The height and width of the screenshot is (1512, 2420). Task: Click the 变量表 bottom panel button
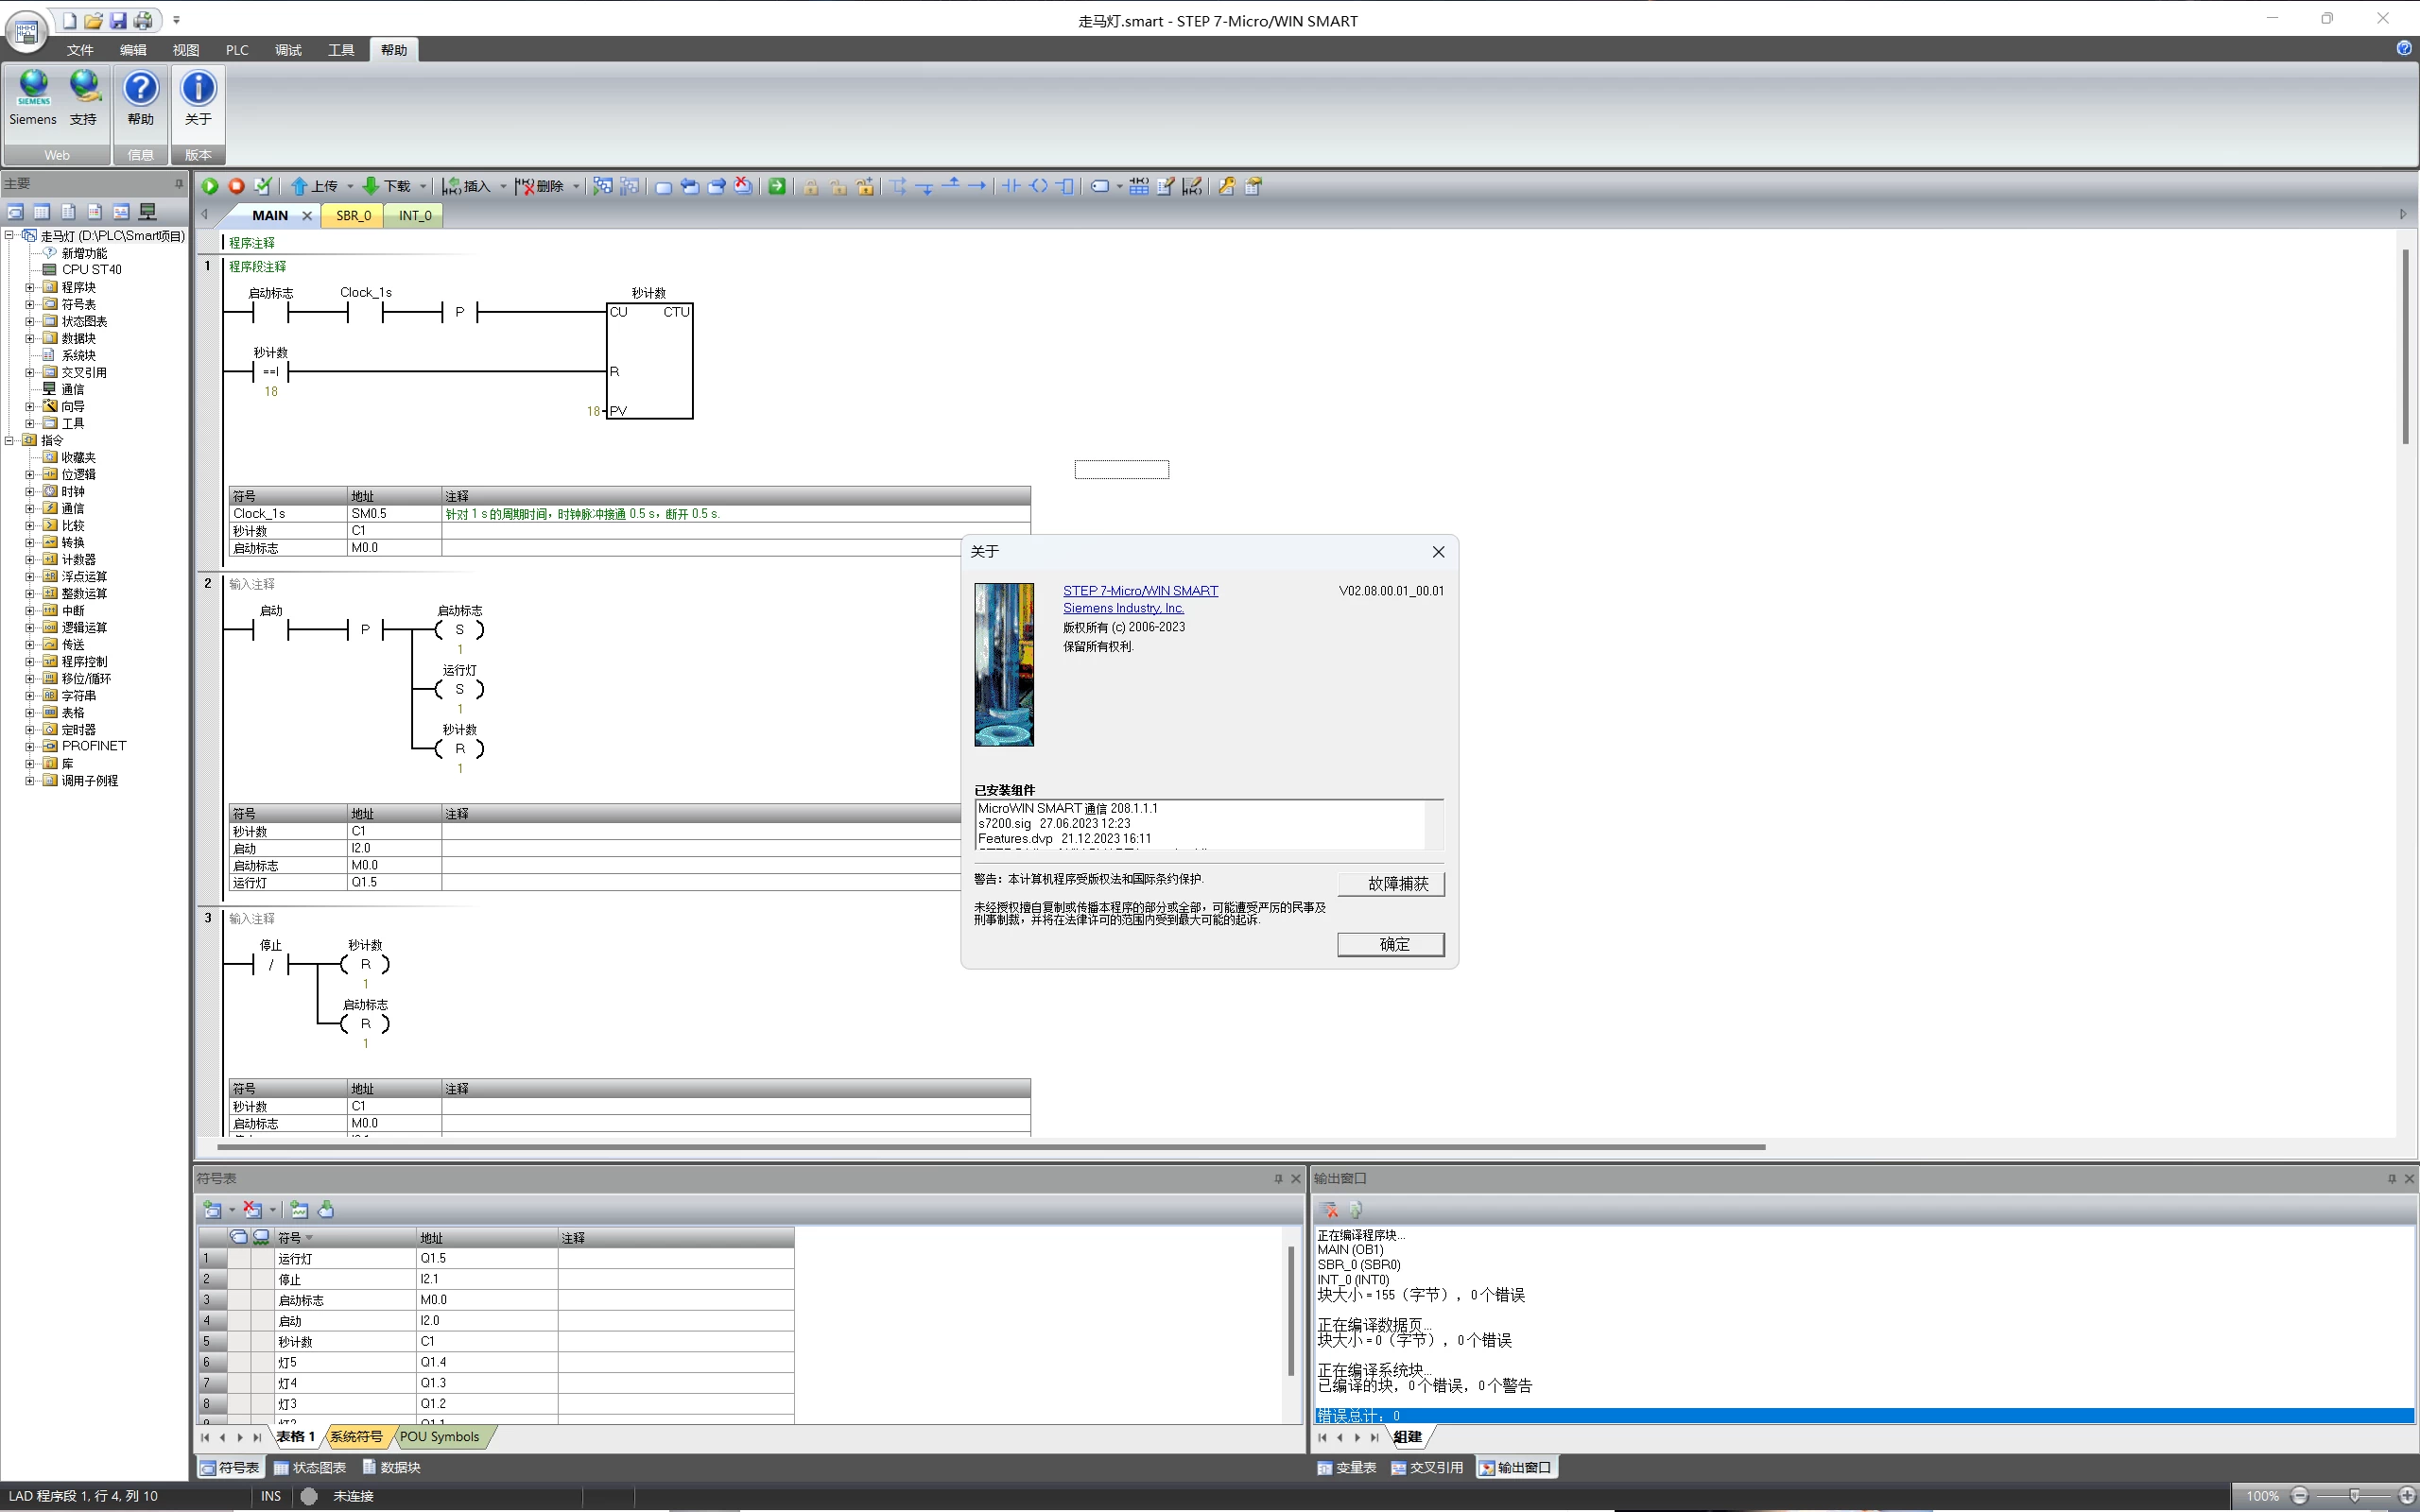1347,1467
